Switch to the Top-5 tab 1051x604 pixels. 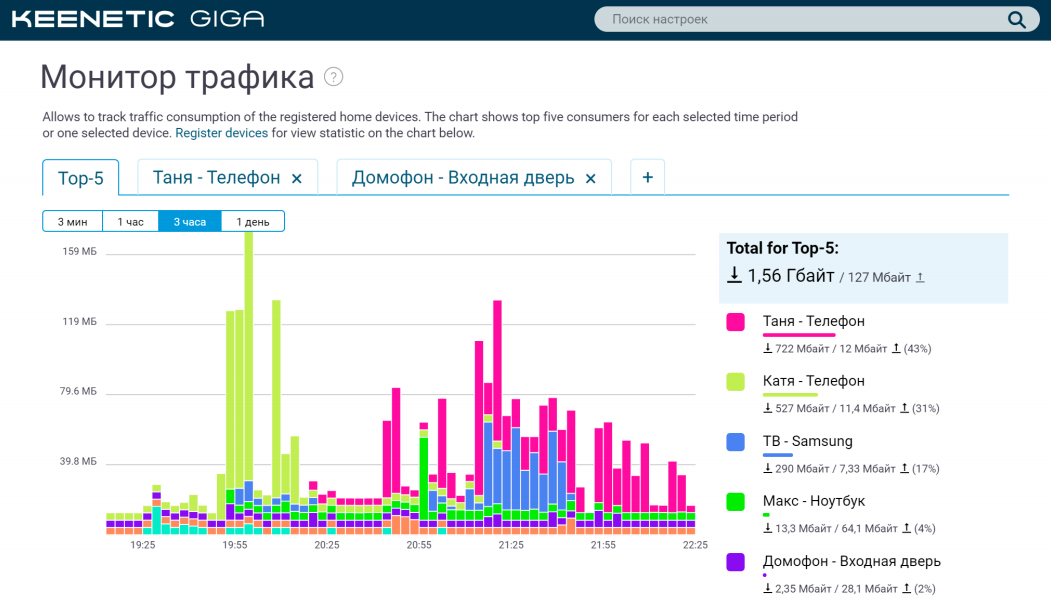click(80, 178)
